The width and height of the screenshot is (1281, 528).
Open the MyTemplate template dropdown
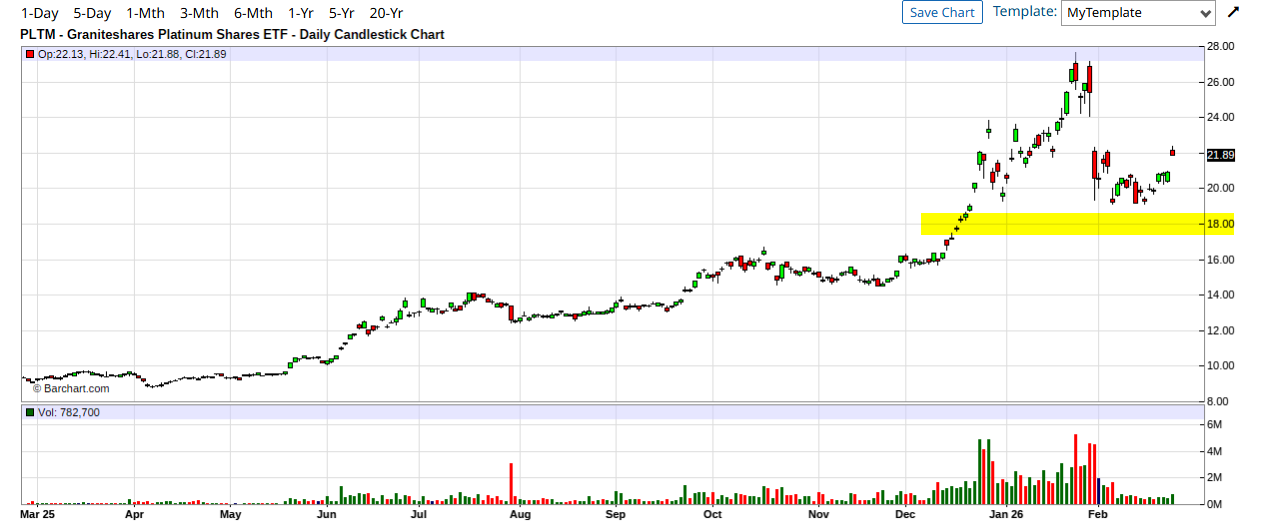coord(1138,13)
